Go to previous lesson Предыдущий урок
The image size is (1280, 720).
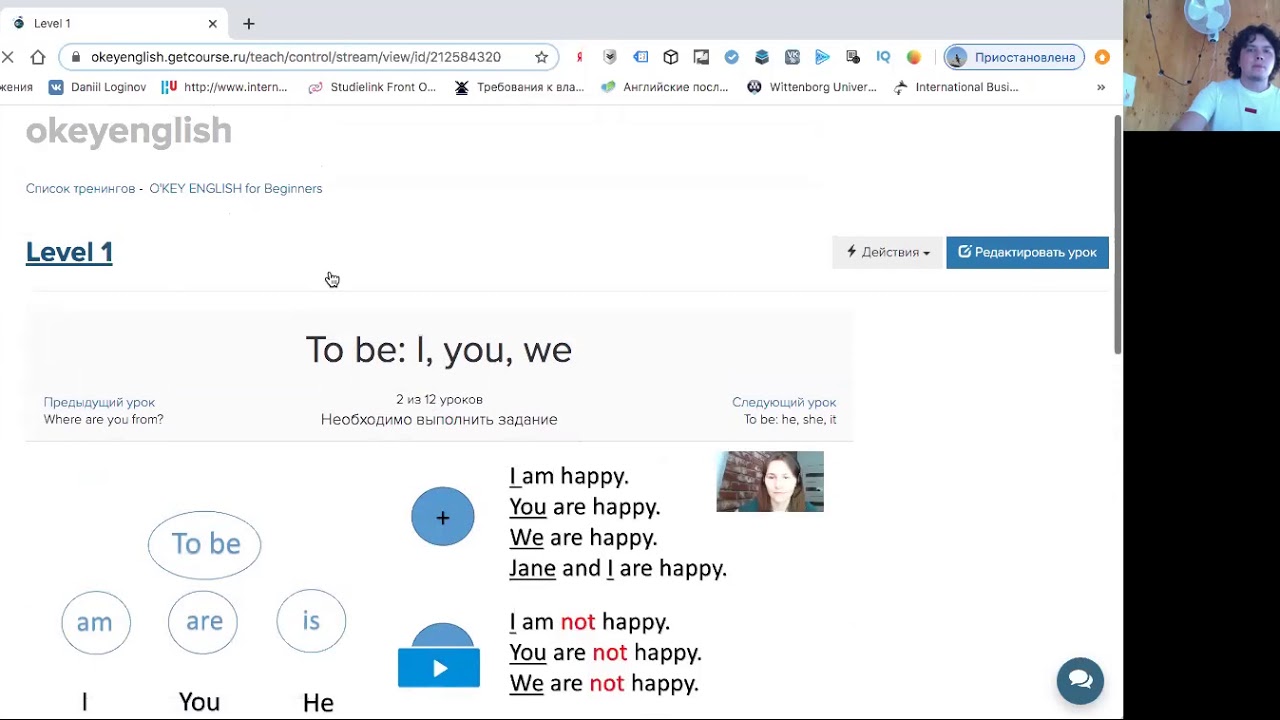pos(99,402)
